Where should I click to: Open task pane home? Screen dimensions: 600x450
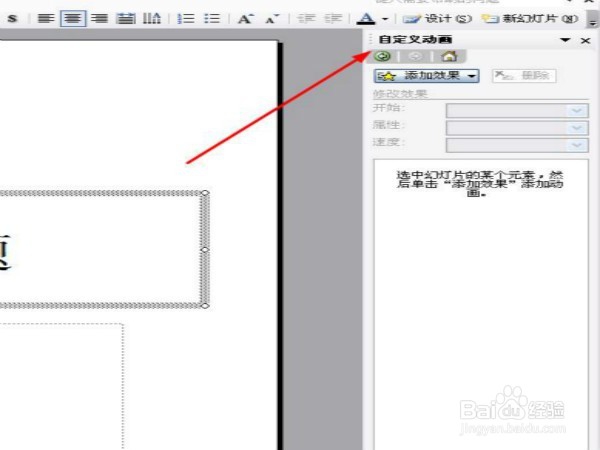(449, 57)
